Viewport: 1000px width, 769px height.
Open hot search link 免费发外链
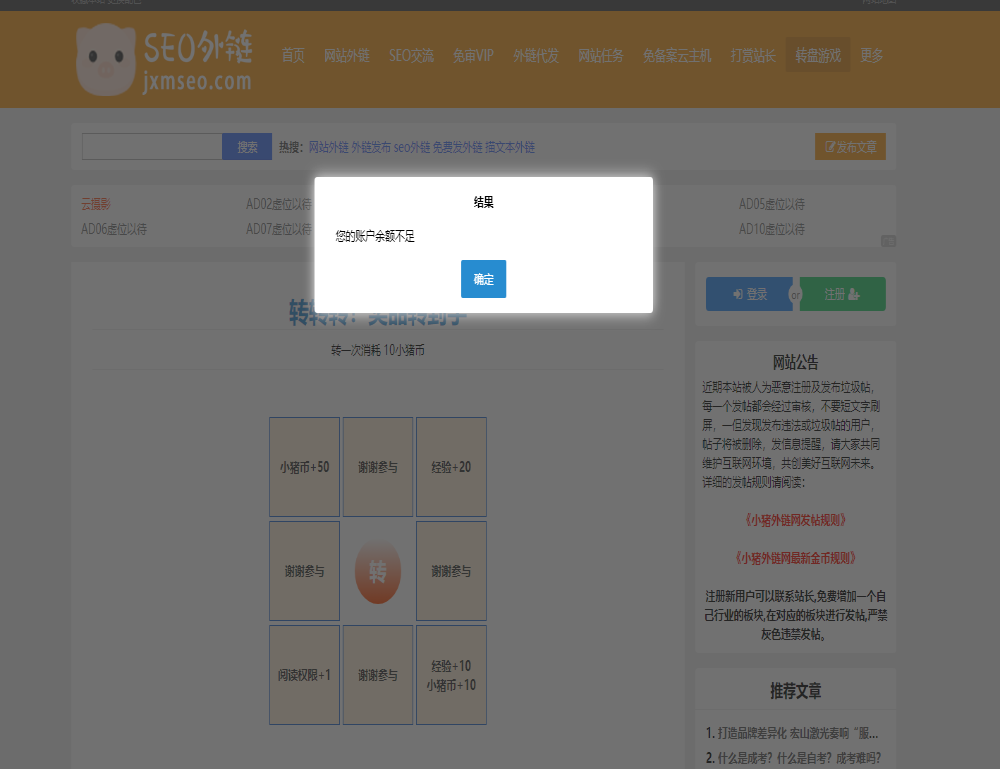coord(457,147)
